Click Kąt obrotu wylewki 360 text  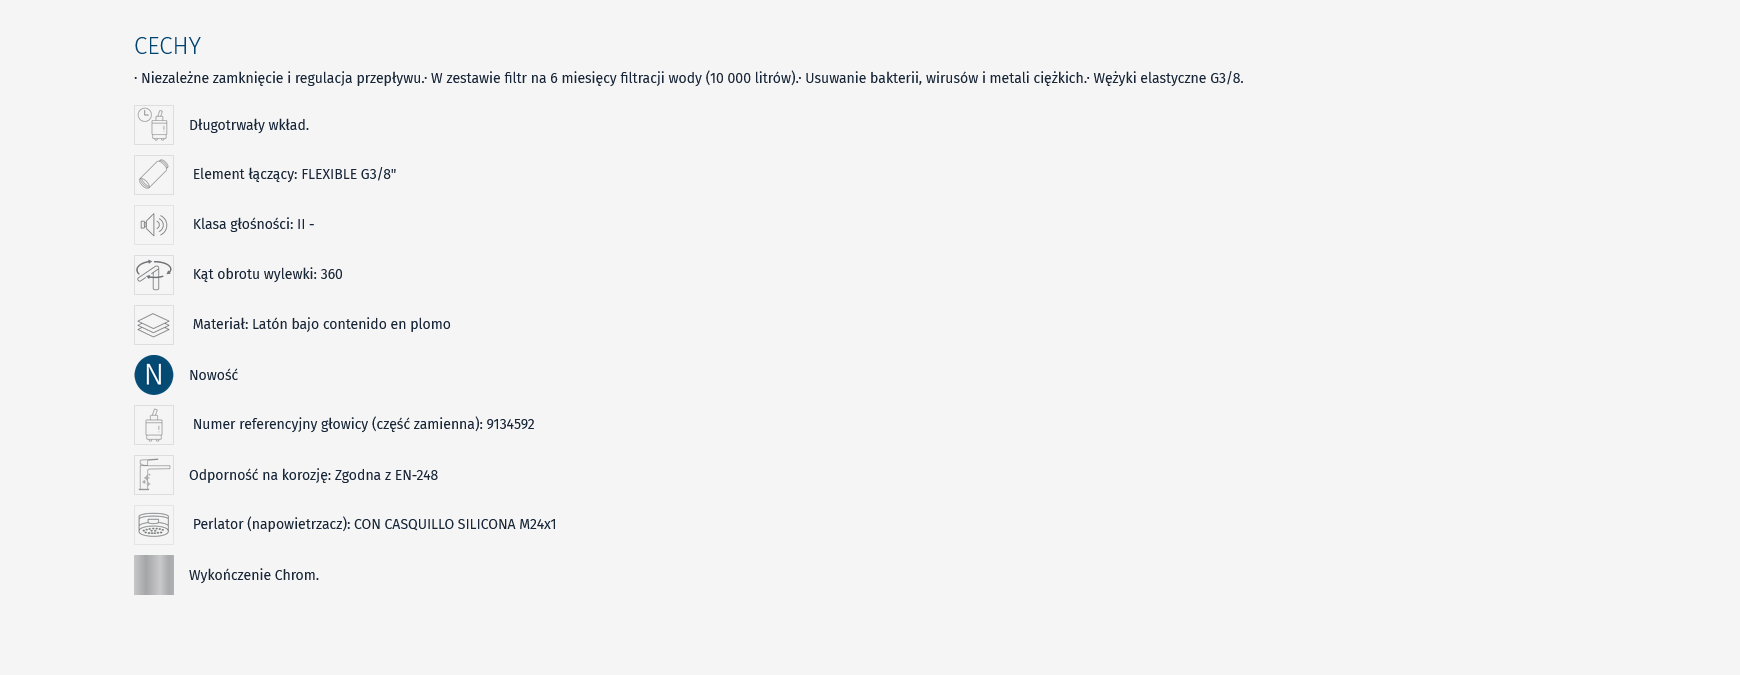tap(267, 274)
